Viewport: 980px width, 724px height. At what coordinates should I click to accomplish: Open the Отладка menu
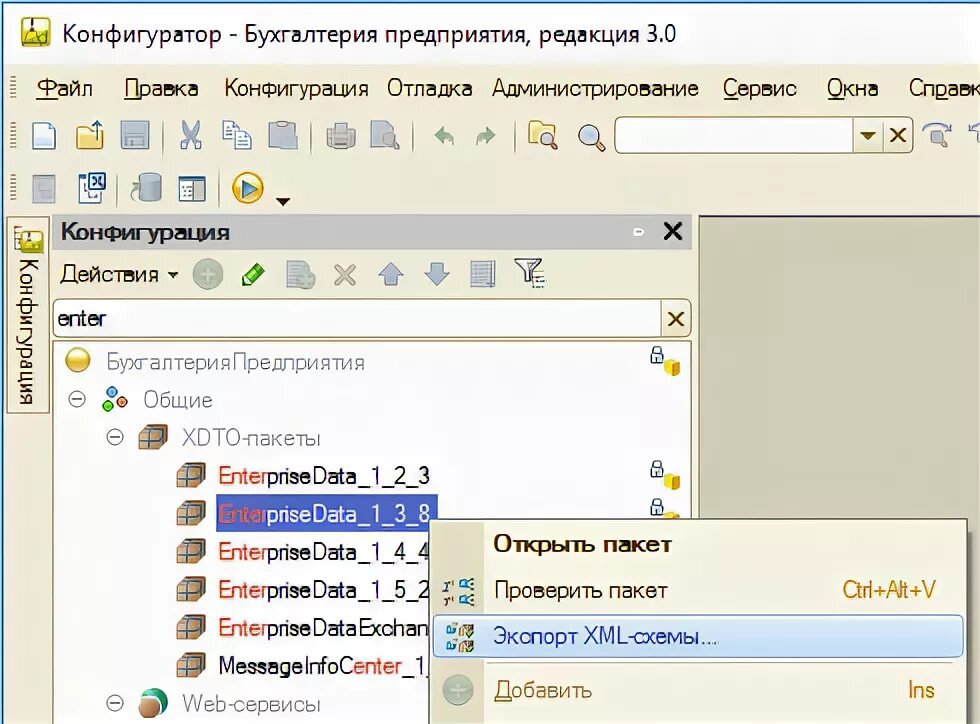point(429,88)
